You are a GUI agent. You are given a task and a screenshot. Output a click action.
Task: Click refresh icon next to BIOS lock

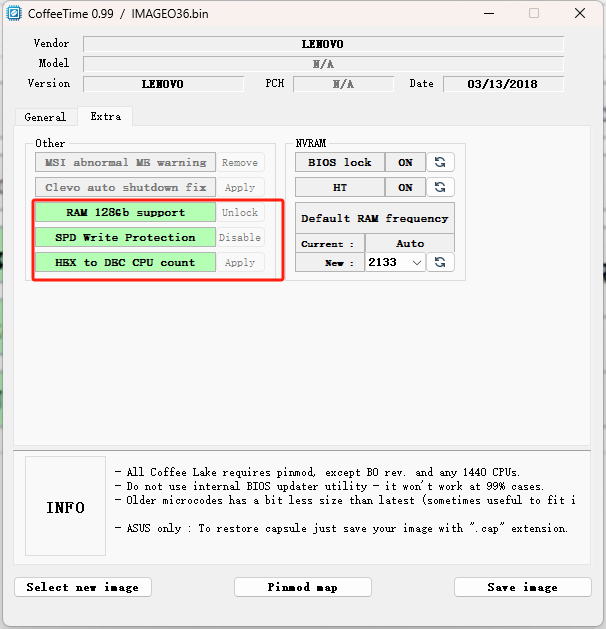point(440,162)
